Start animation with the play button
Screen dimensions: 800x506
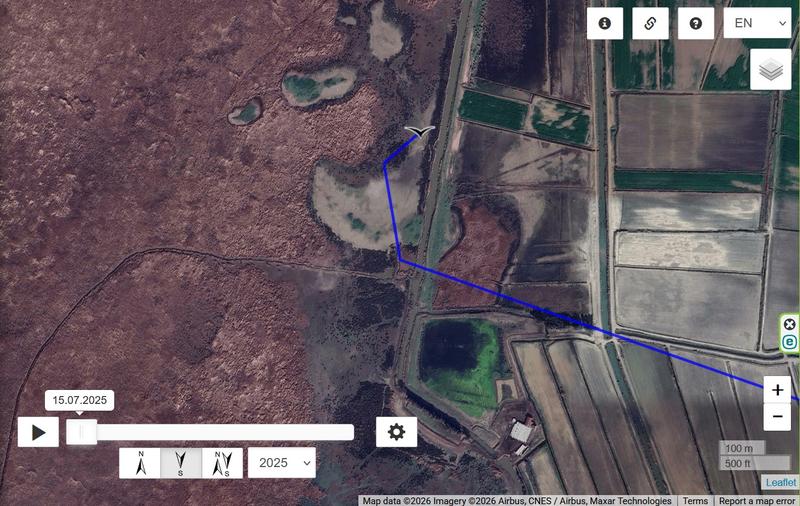(38, 432)
